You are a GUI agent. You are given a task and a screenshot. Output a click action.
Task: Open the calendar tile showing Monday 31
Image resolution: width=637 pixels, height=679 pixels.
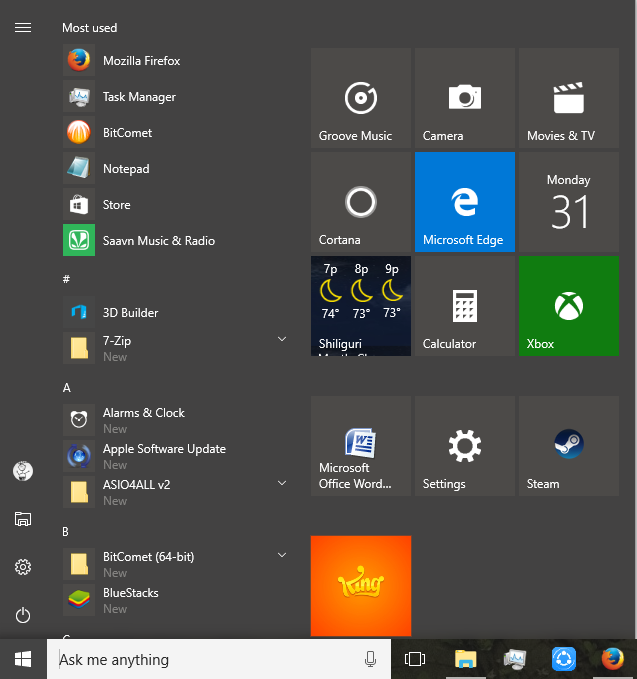(x=569, y=202)
